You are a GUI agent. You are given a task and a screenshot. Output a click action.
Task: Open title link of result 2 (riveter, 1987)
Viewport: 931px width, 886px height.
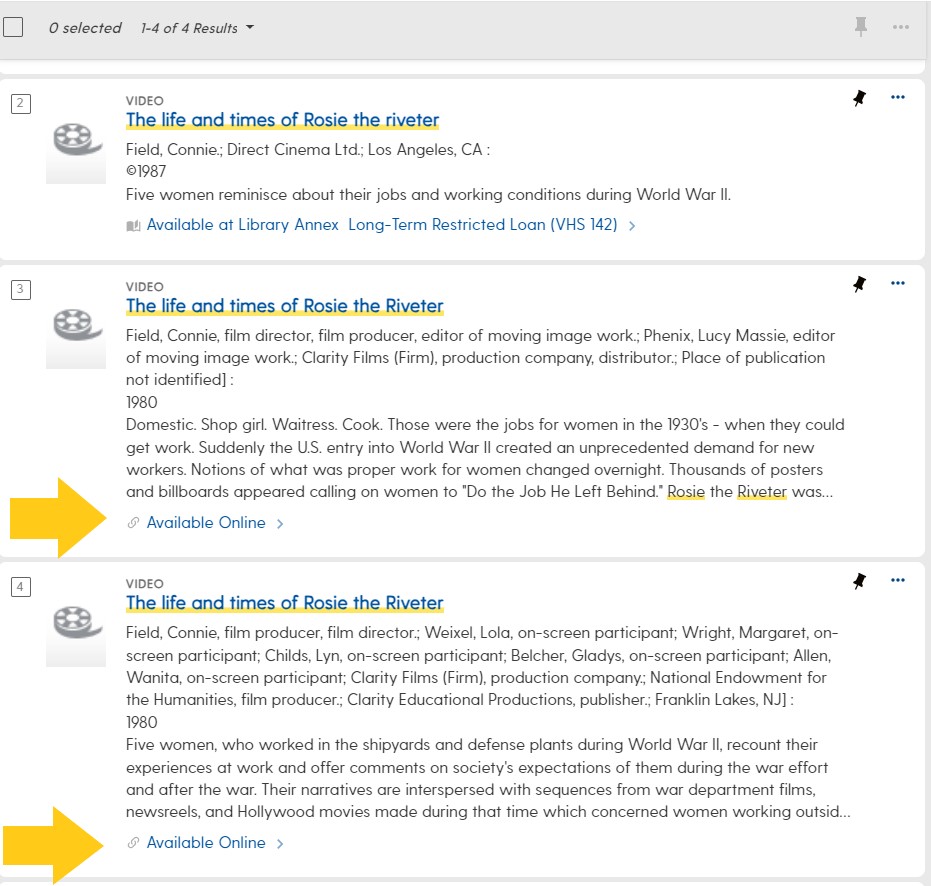[x=282, y=120]
